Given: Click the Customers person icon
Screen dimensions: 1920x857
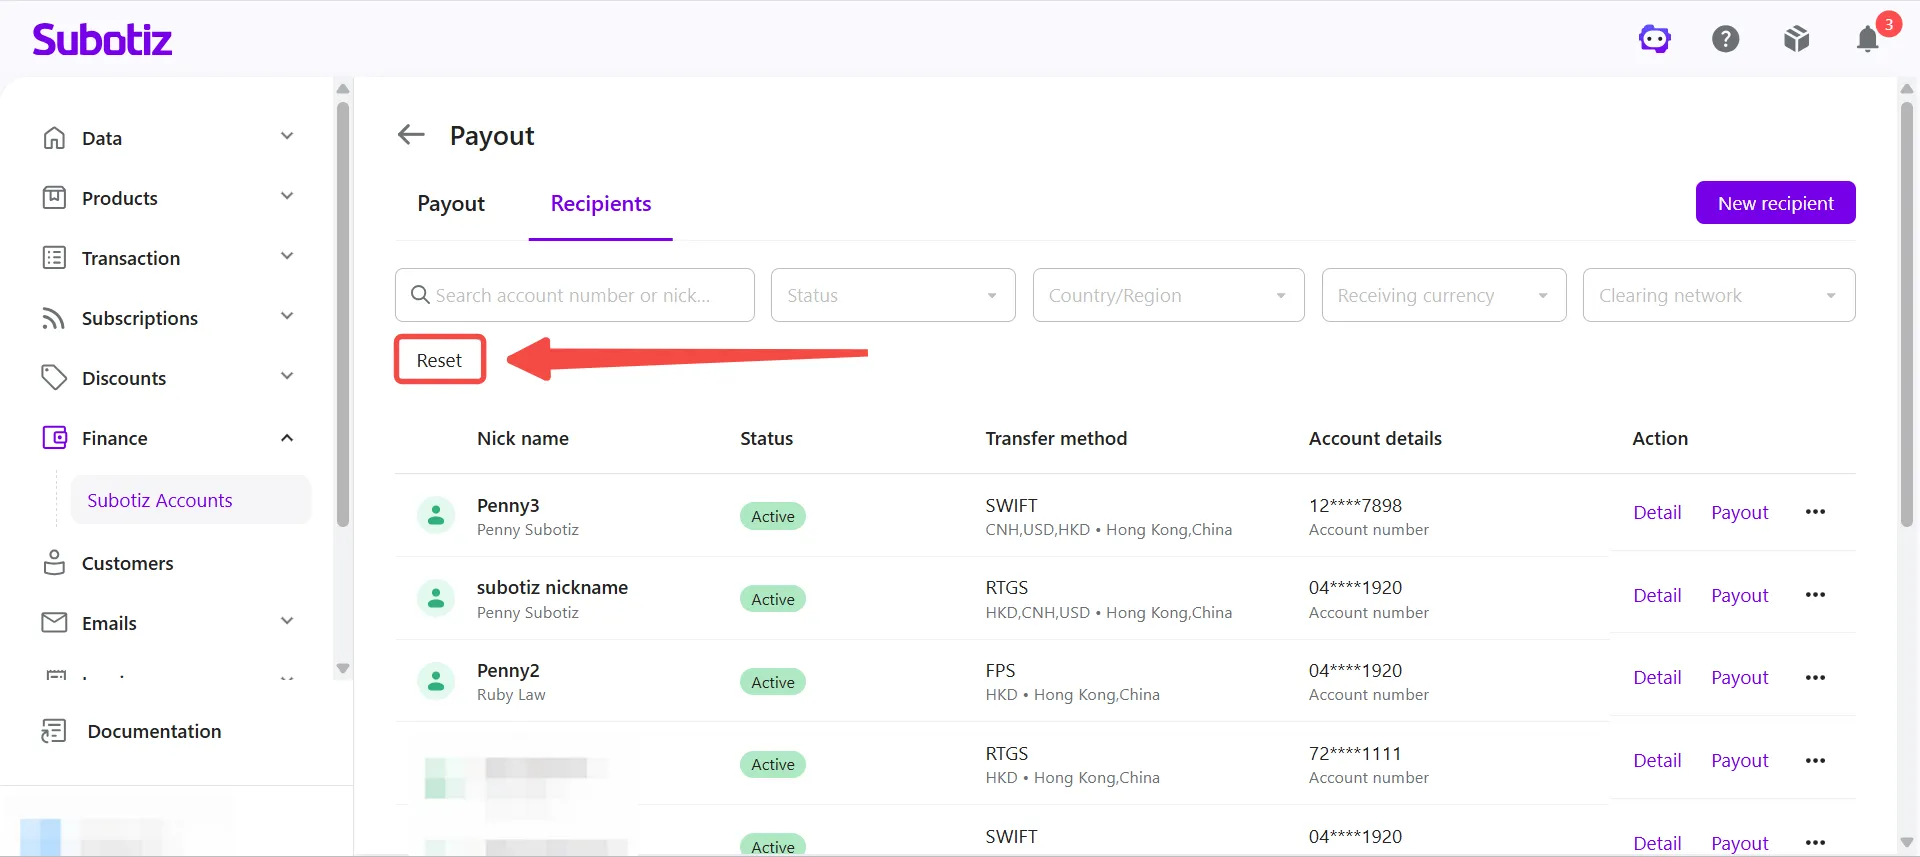Looking at the screenshot, I should (54, 563).
